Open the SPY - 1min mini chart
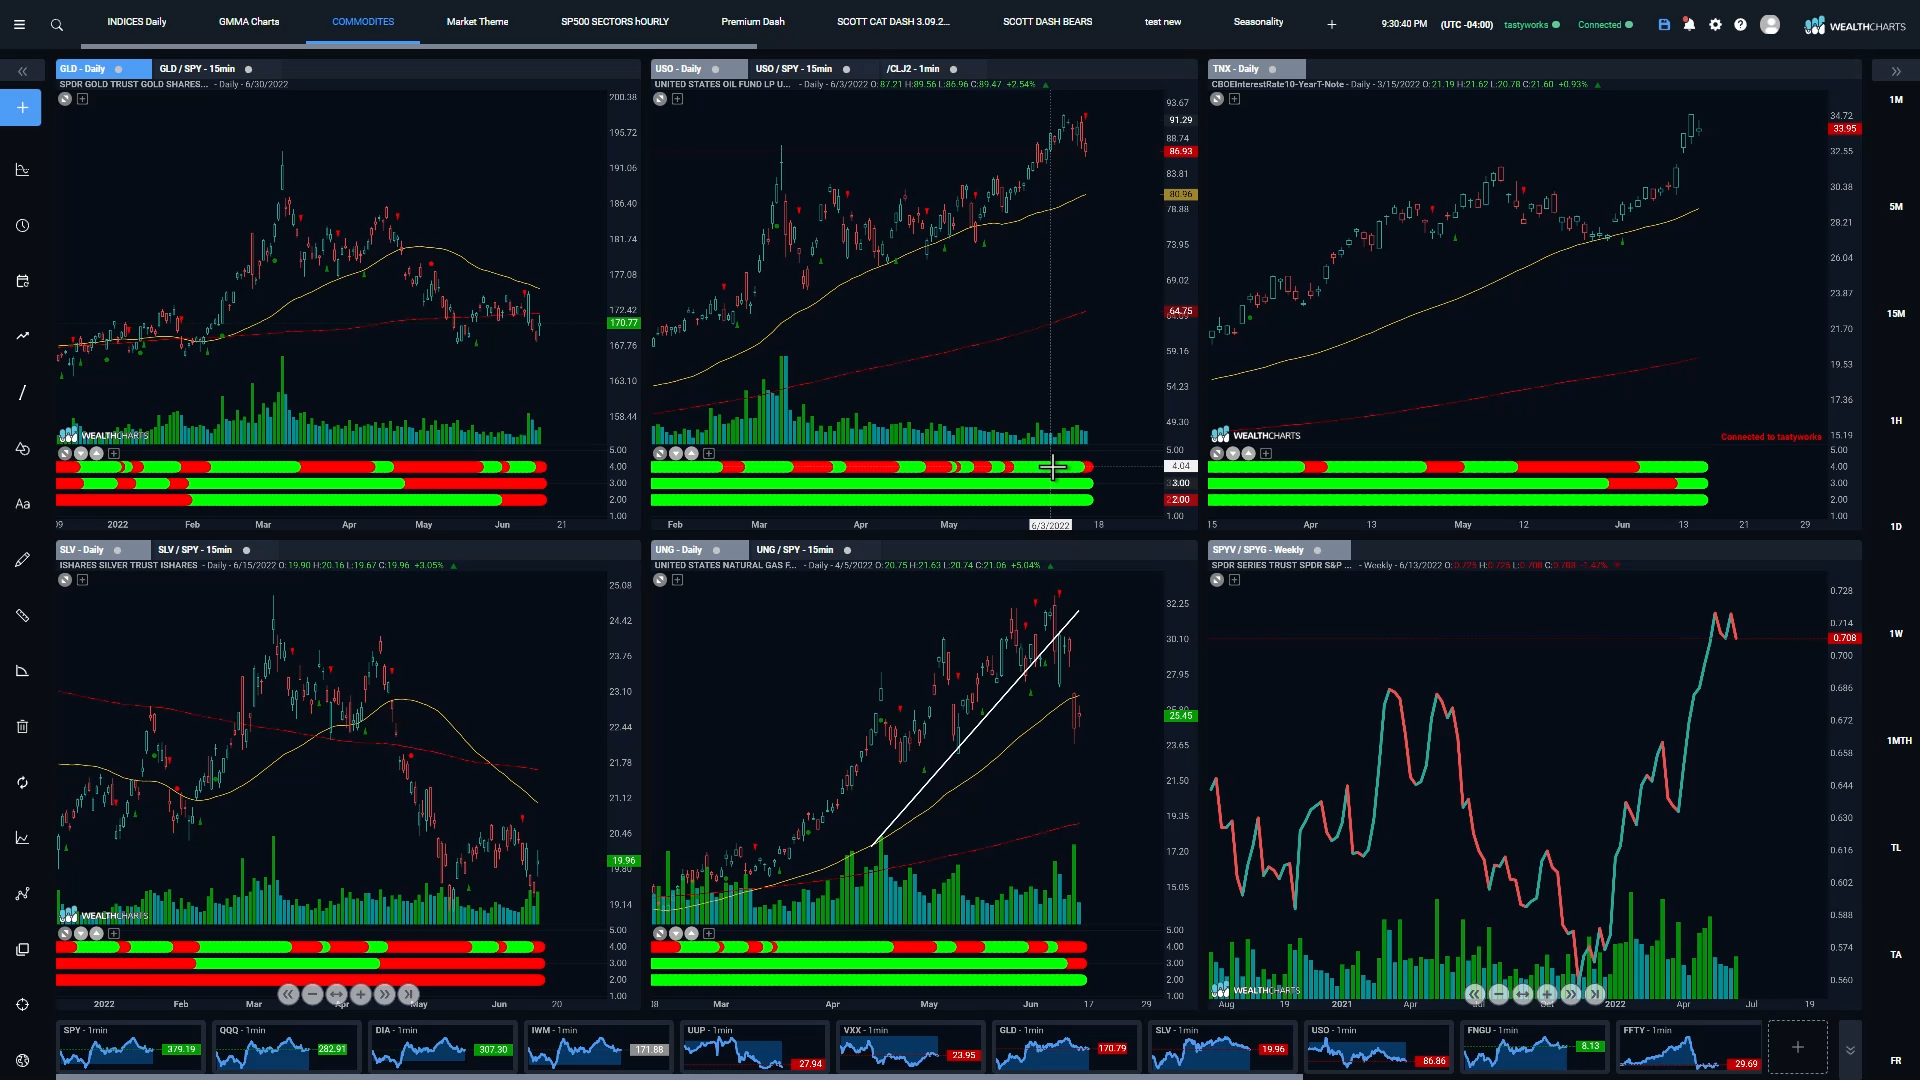Viewport: 1920px width, 1080px height. click(131, 1047)
